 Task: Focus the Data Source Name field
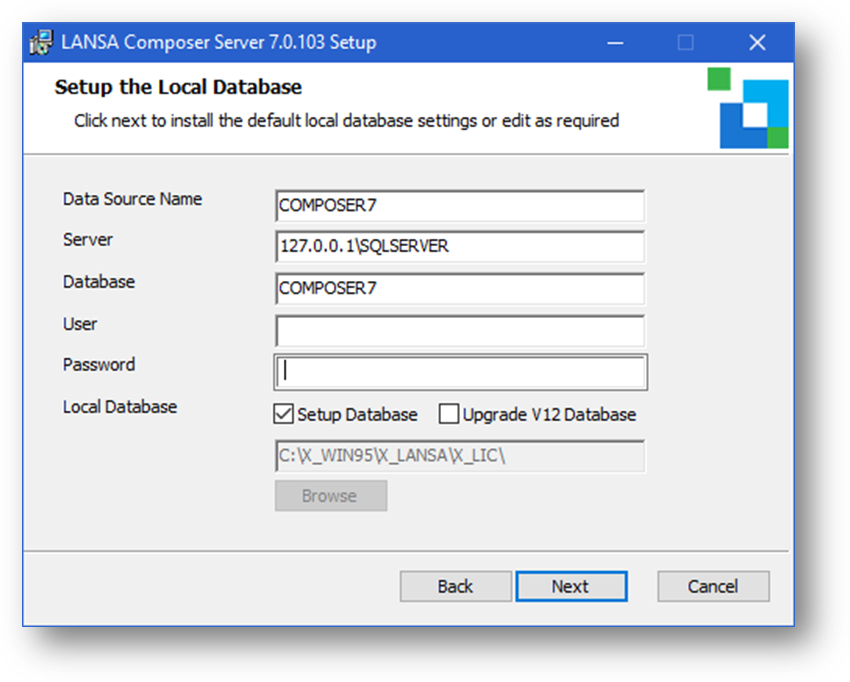click(460, 205)
